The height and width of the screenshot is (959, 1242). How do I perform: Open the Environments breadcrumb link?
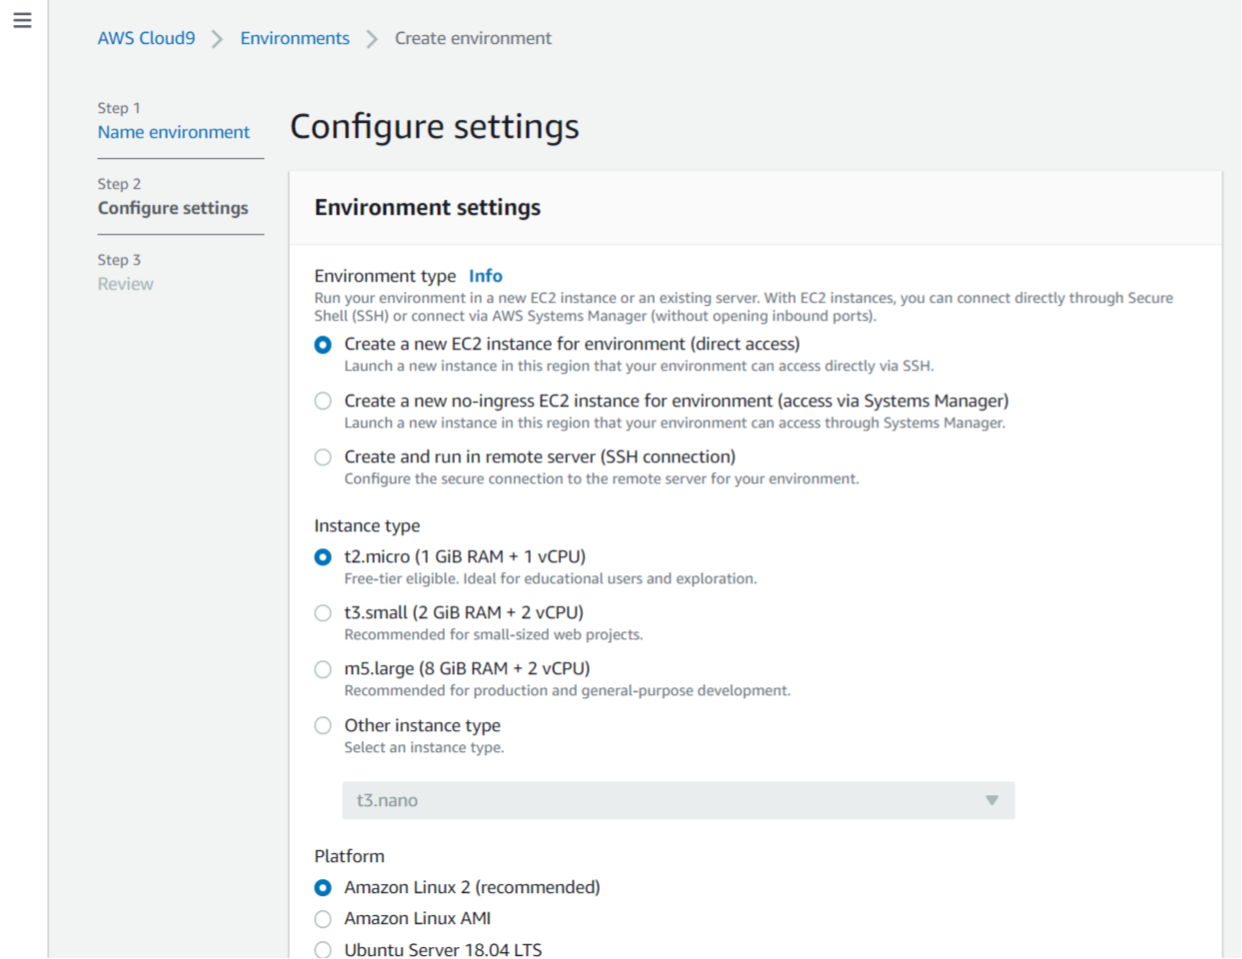click(x=295, y=38)
